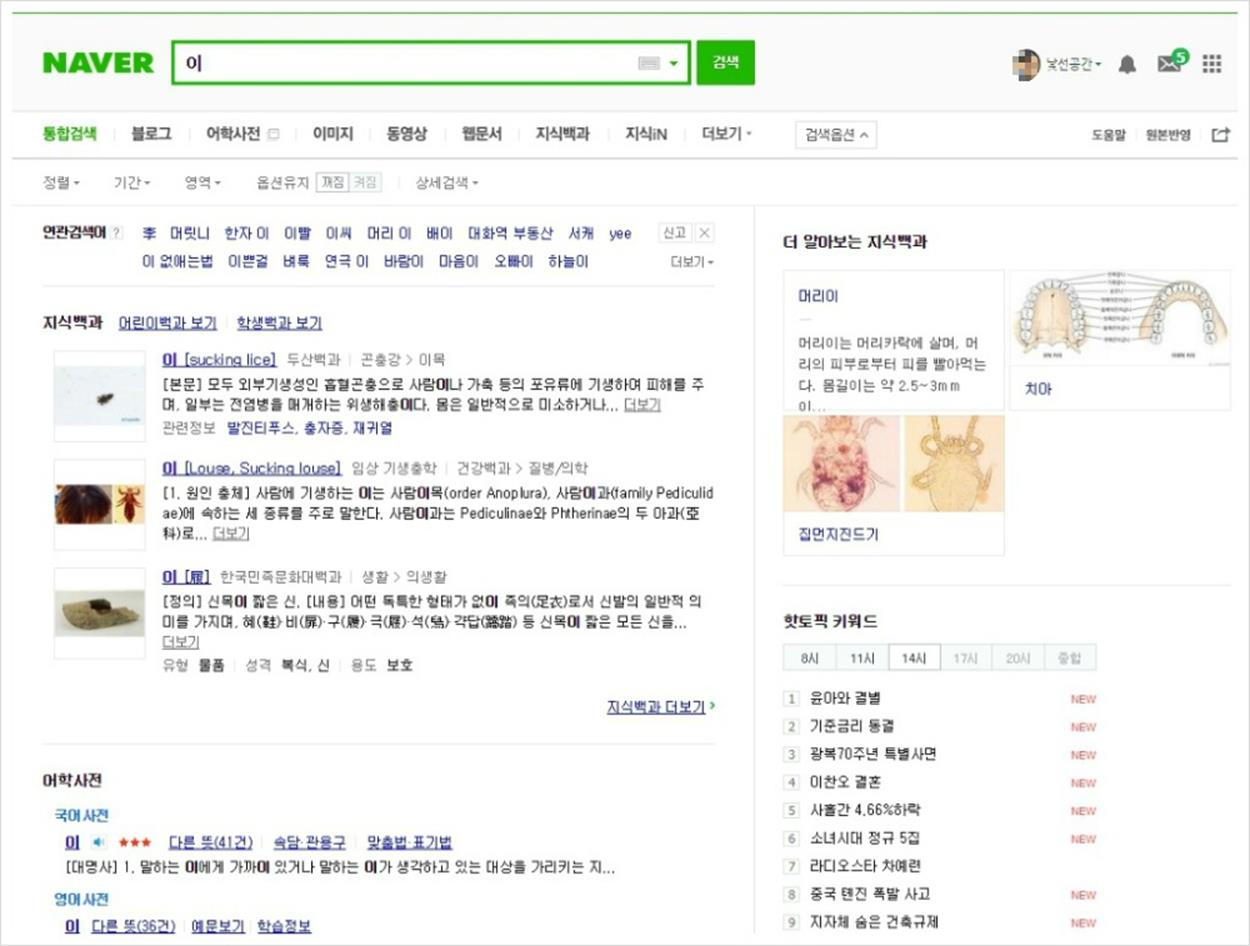Open 학생백과 보기 link
Screen dimensions: 1250x946
coord(279,323)
